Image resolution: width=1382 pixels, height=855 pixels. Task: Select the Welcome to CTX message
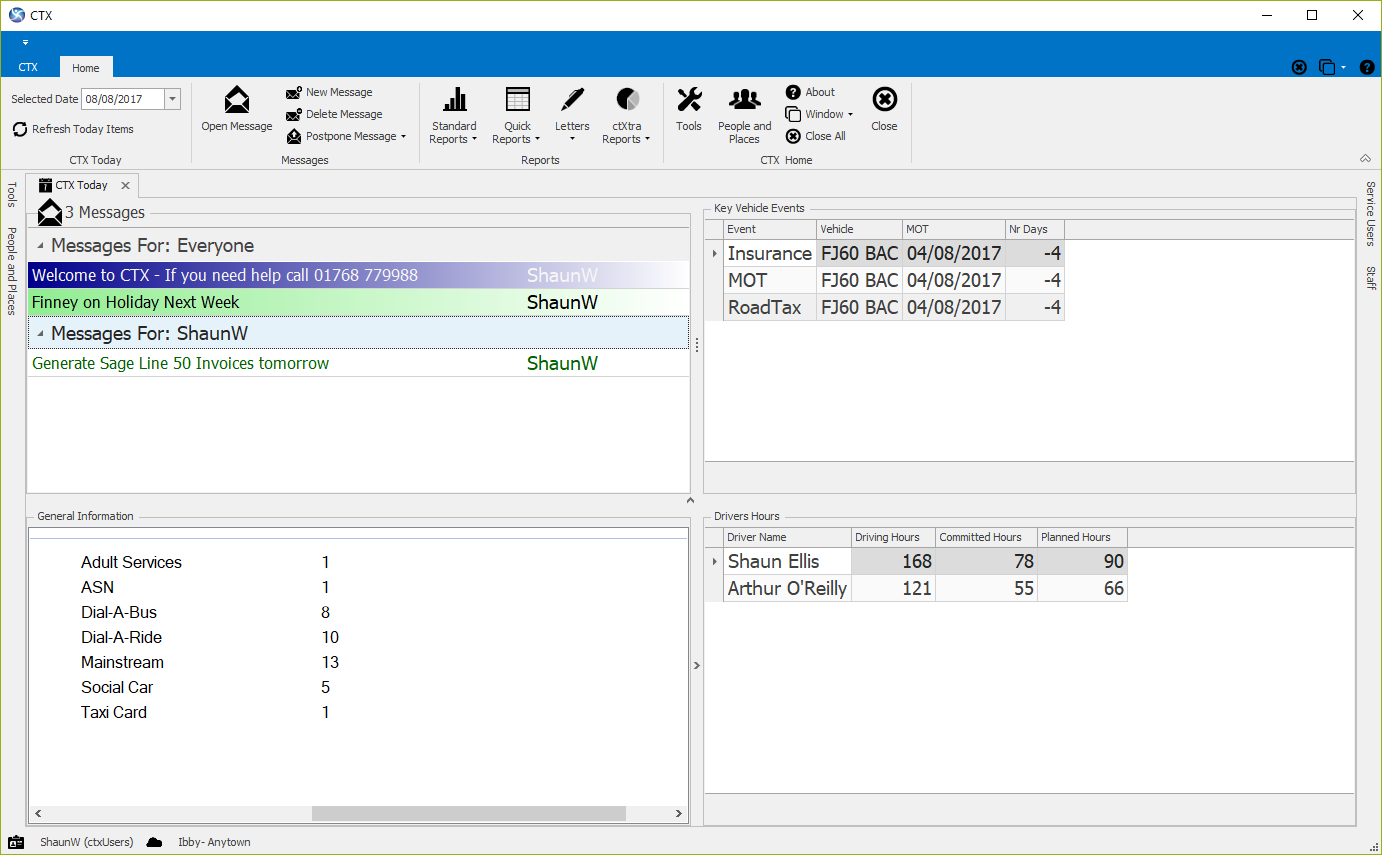[x=358, y=275]
